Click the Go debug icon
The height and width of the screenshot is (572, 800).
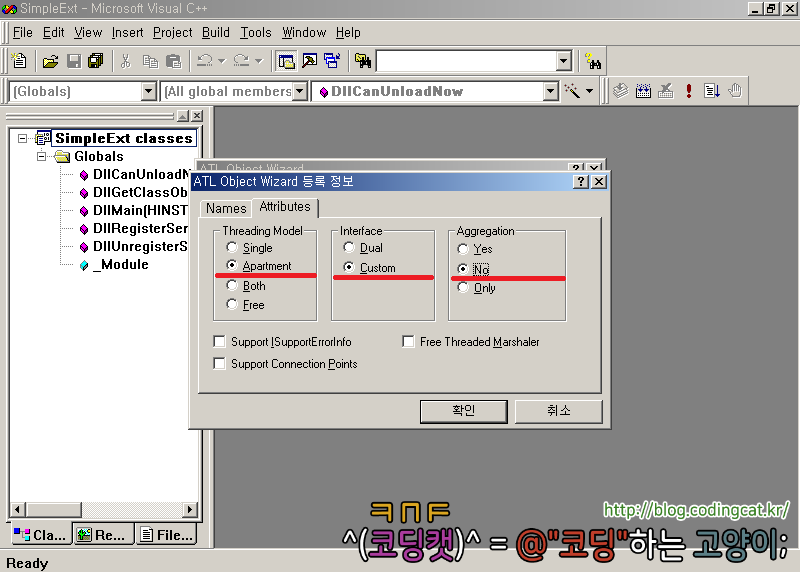pos(712,91)
